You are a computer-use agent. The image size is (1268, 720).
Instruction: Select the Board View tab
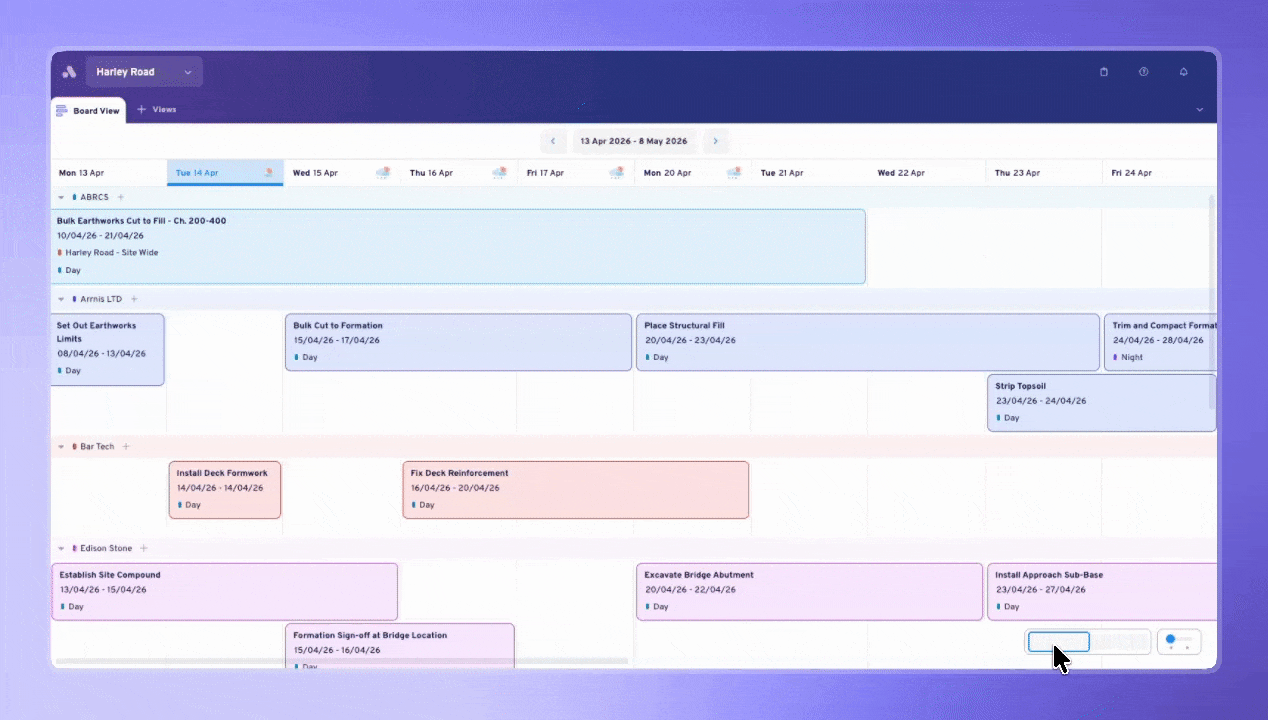pos(88,110)
